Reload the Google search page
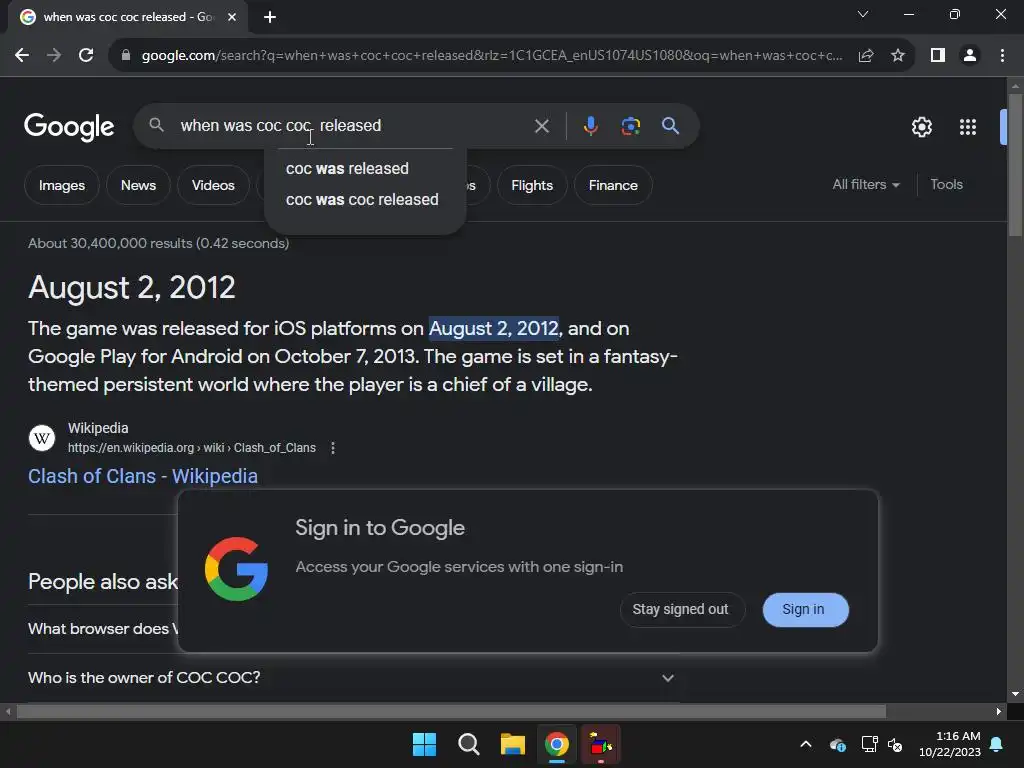Viewport: 1024px width, 768px height. (x=86, y=56)
